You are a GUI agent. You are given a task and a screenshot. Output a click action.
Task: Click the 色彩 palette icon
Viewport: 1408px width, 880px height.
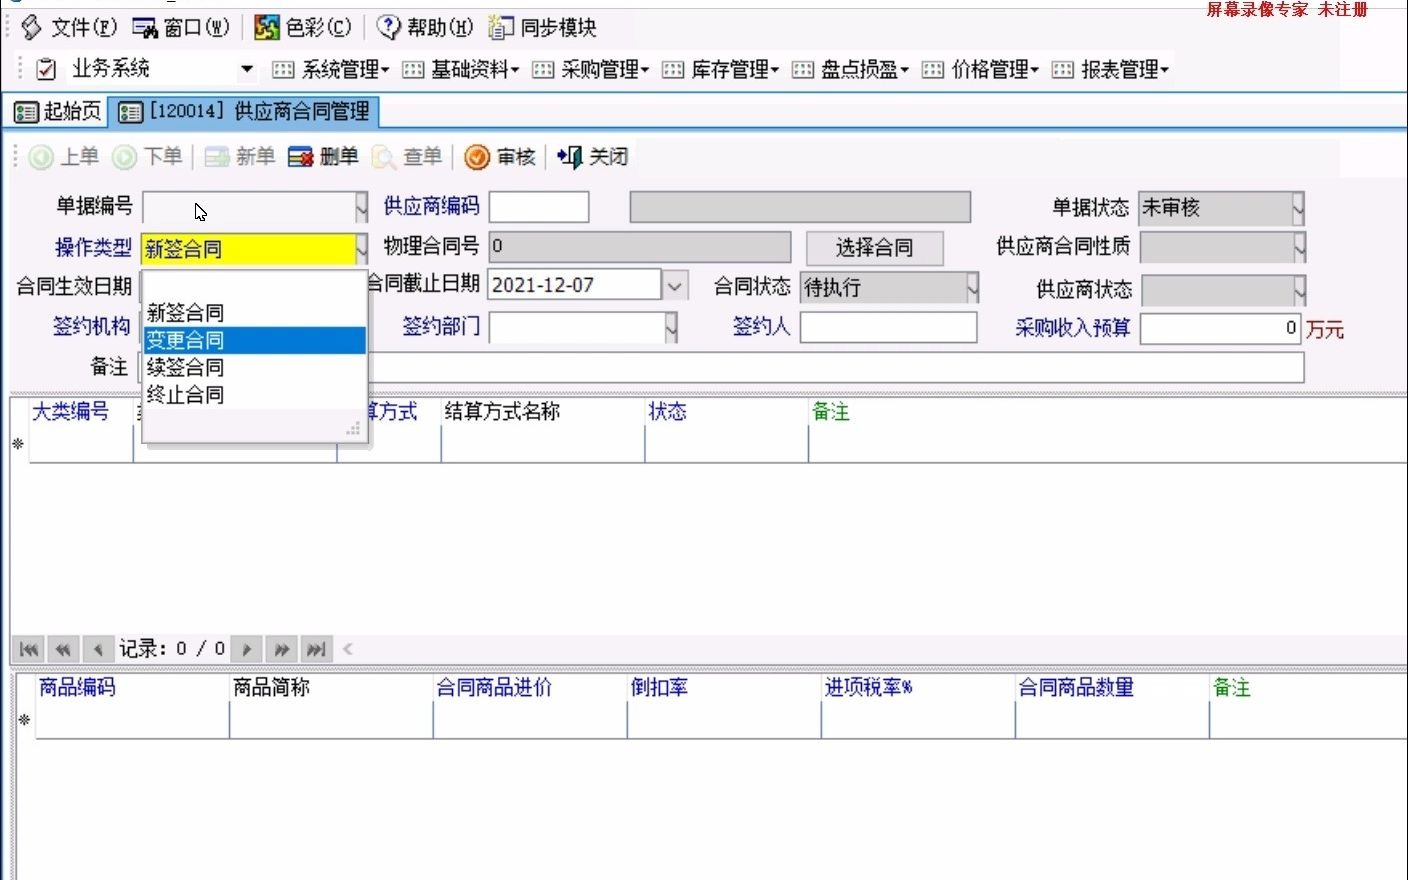coord(266,27)
